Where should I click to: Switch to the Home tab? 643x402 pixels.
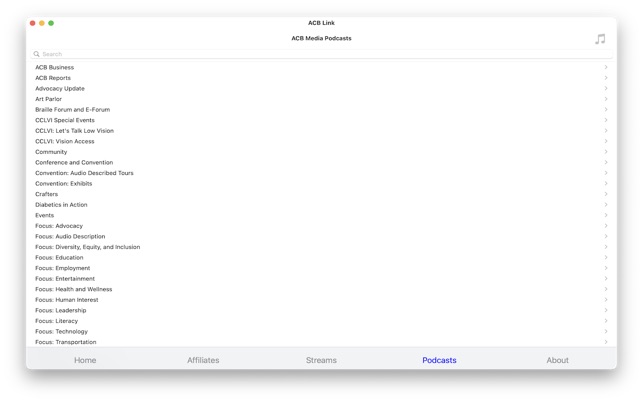[85, 360]
